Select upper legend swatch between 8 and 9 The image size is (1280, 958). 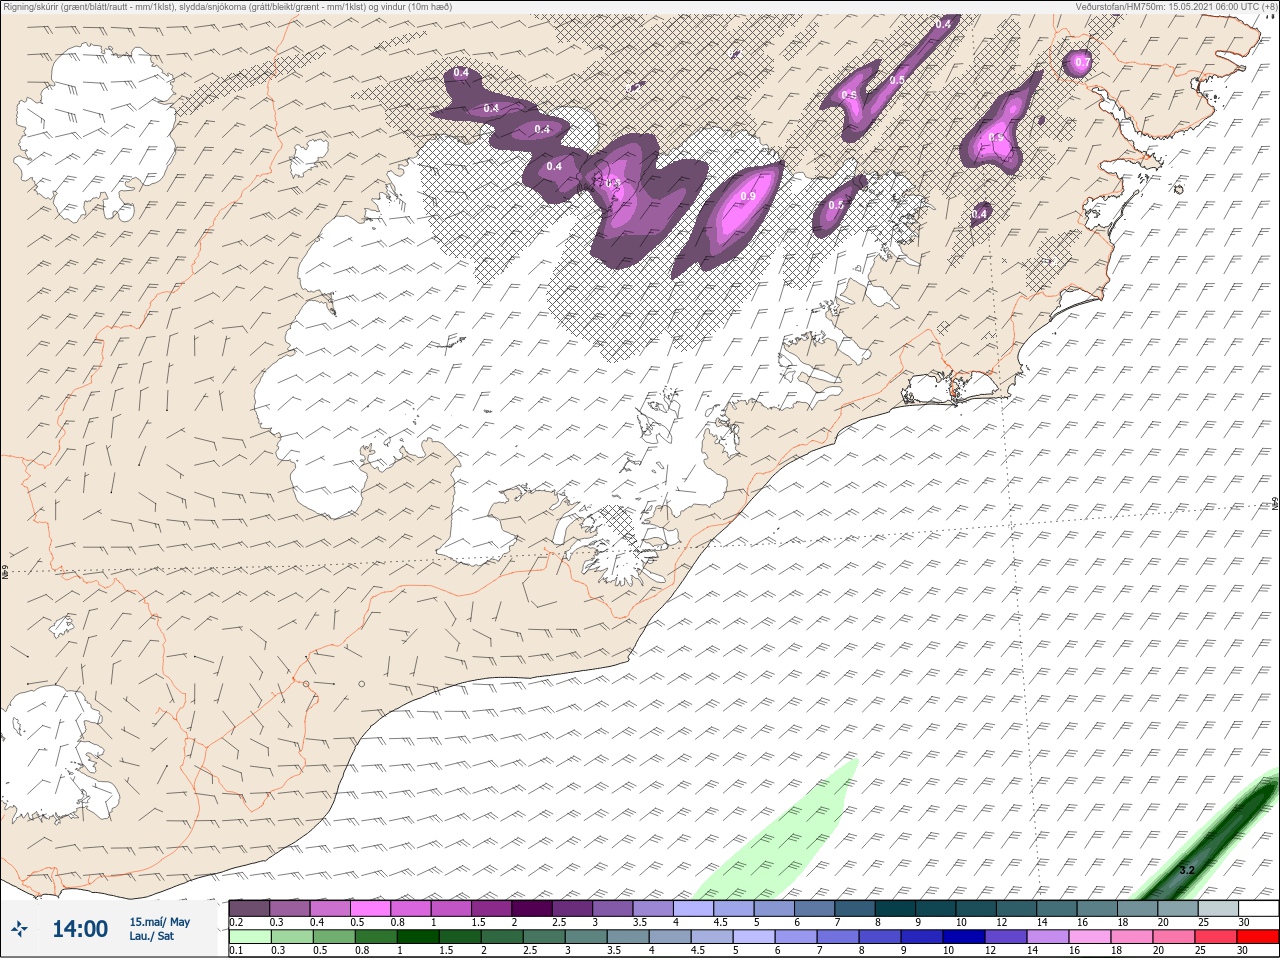[x=896, y=908]
